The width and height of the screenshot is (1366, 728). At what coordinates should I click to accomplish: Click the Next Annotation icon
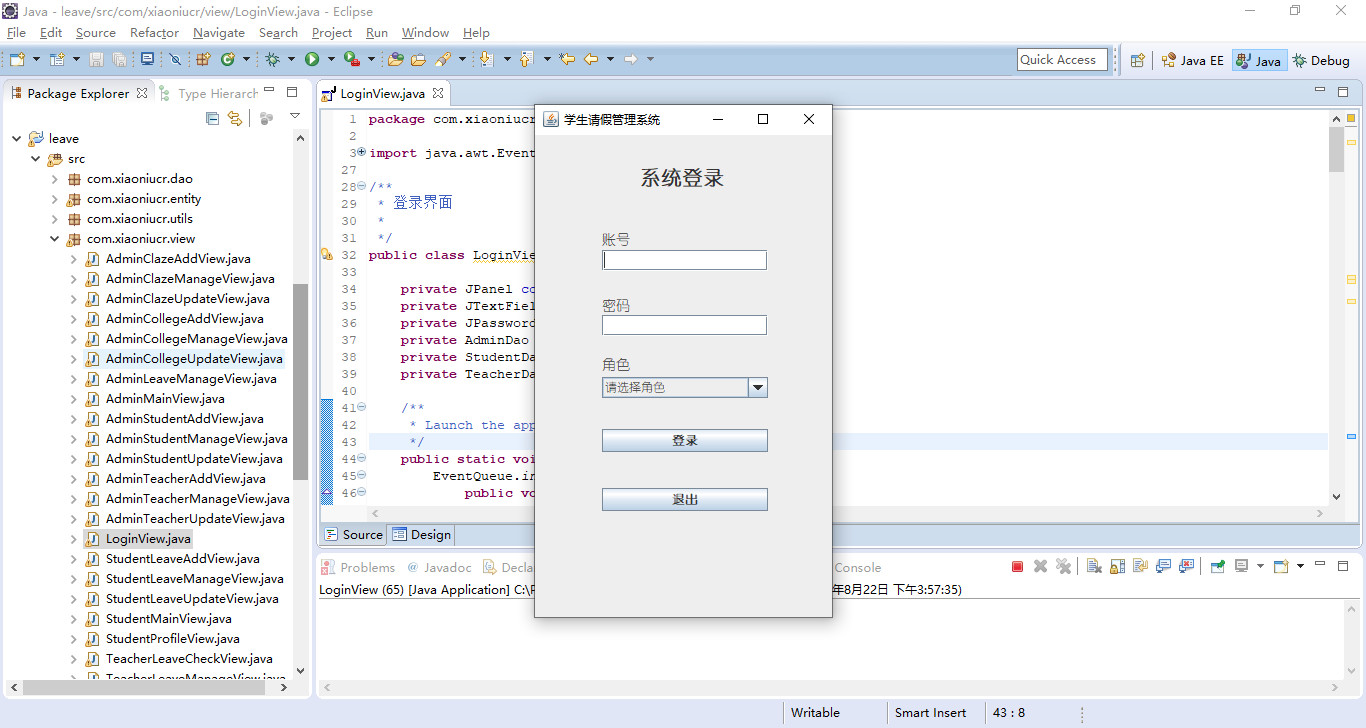486,59
